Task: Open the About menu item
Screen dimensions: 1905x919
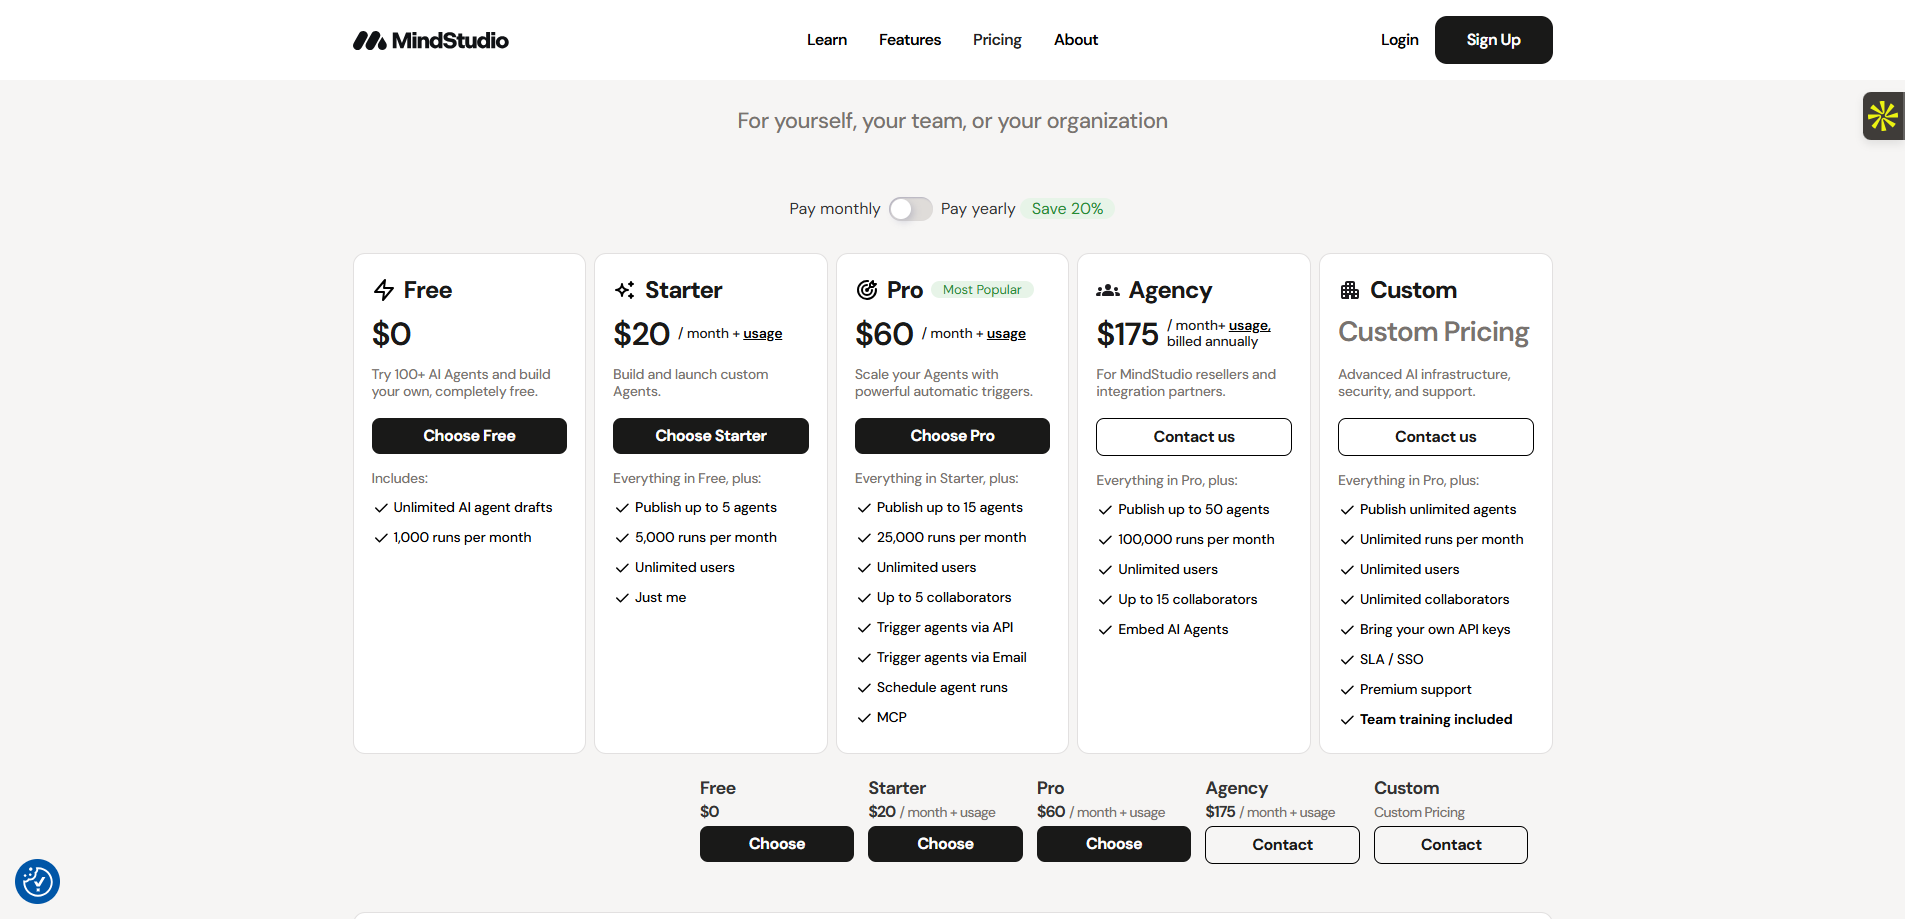Action: coord(1076,40)
